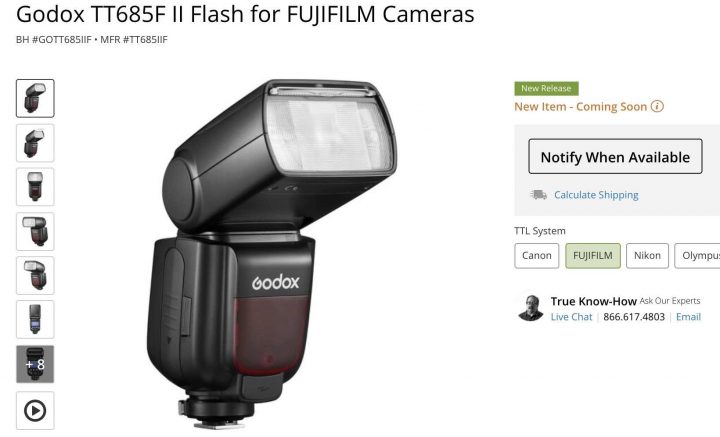Choose the Olympus TTL system option
The width and height of the screenshot is (720, 437).
697,256
